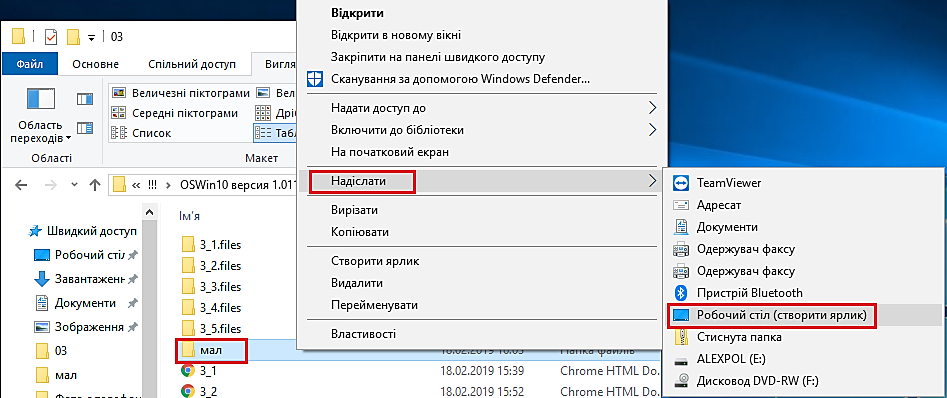
Task: Click the Стиснута папка zip icon
Action: (x=681, y=337)
